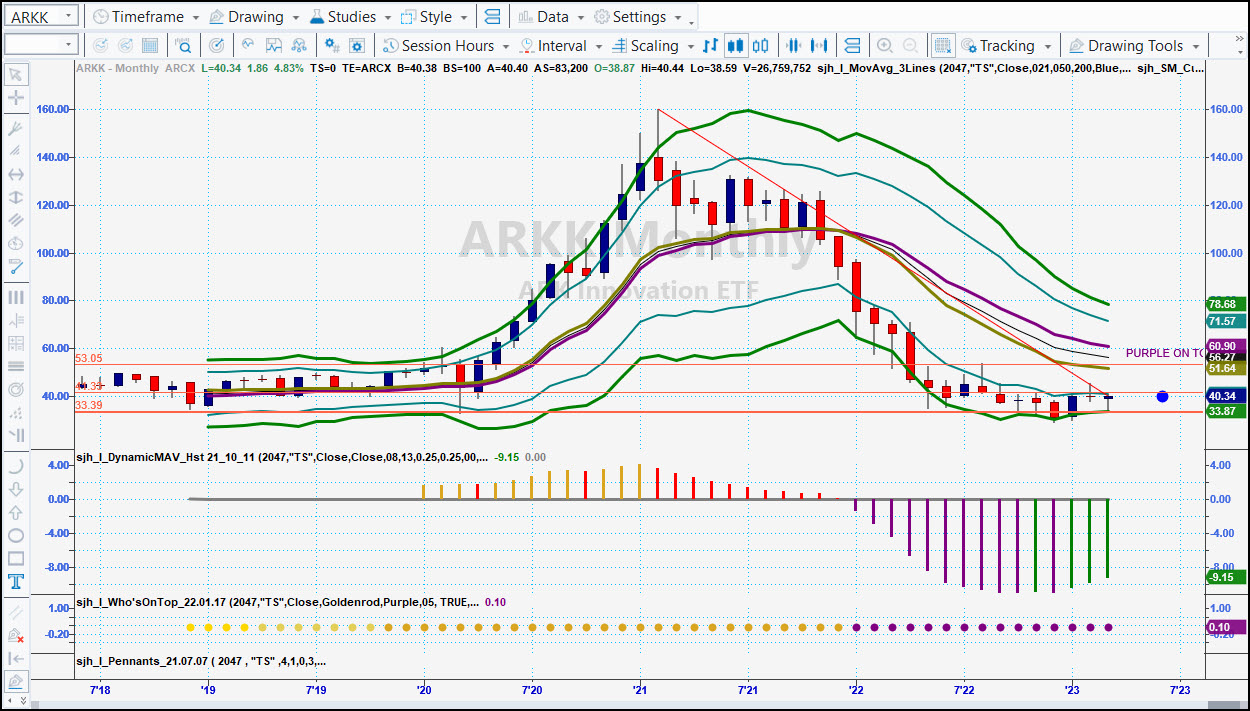
Task: Click the '22 label on the time axis
Action: (856, 690)
